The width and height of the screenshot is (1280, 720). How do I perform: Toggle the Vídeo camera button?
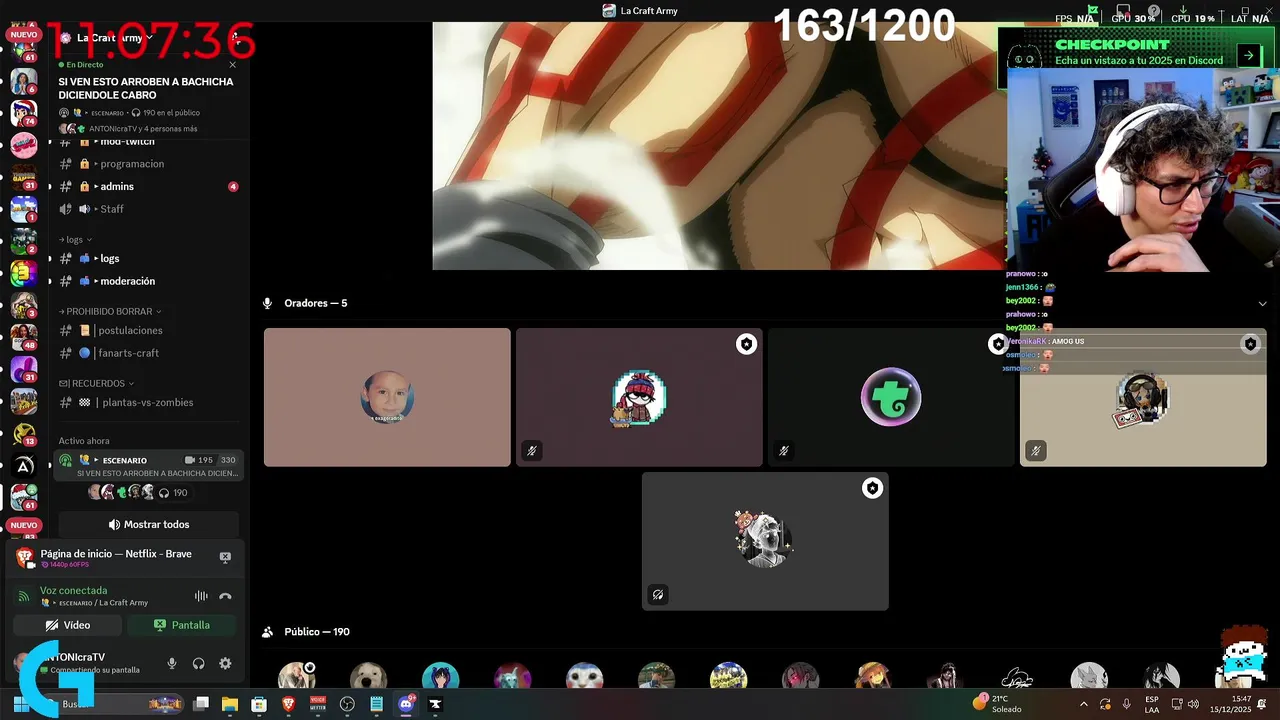[67, 625]
